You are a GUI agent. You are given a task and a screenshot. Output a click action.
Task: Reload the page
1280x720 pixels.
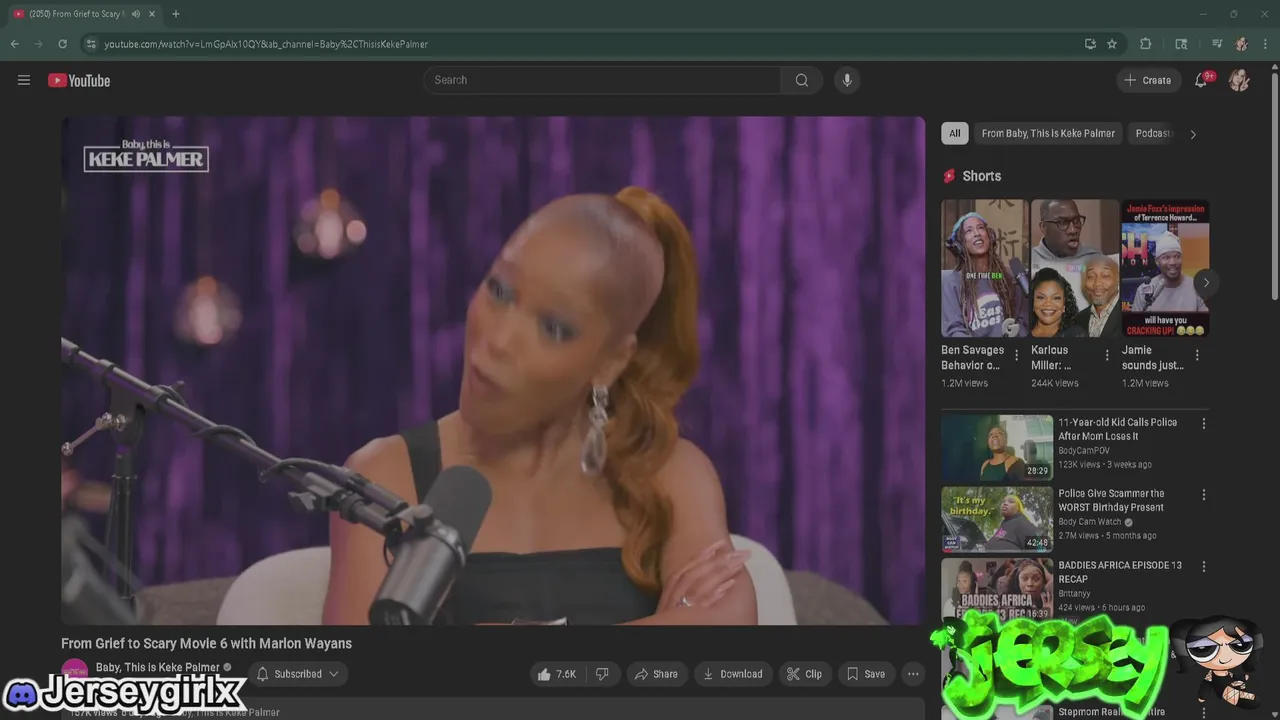[x=62, y=44]
